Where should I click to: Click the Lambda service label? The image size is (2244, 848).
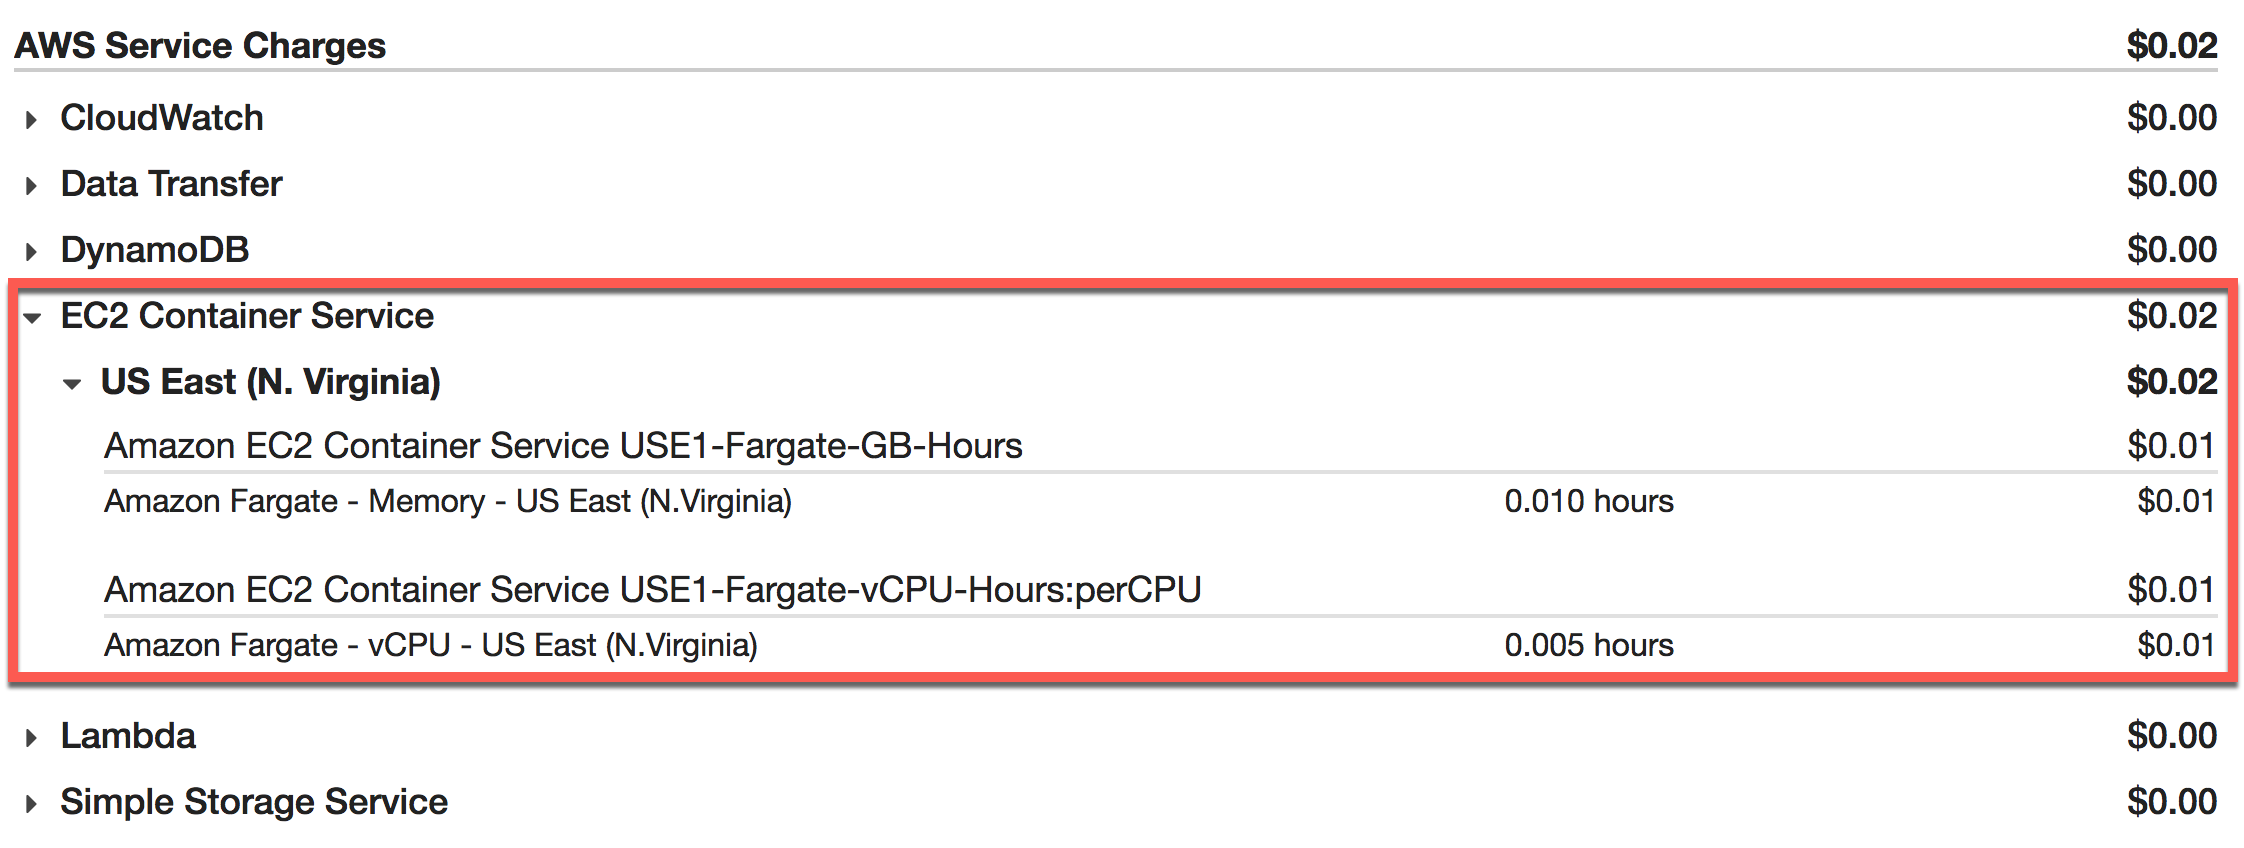tap(128, 736)
